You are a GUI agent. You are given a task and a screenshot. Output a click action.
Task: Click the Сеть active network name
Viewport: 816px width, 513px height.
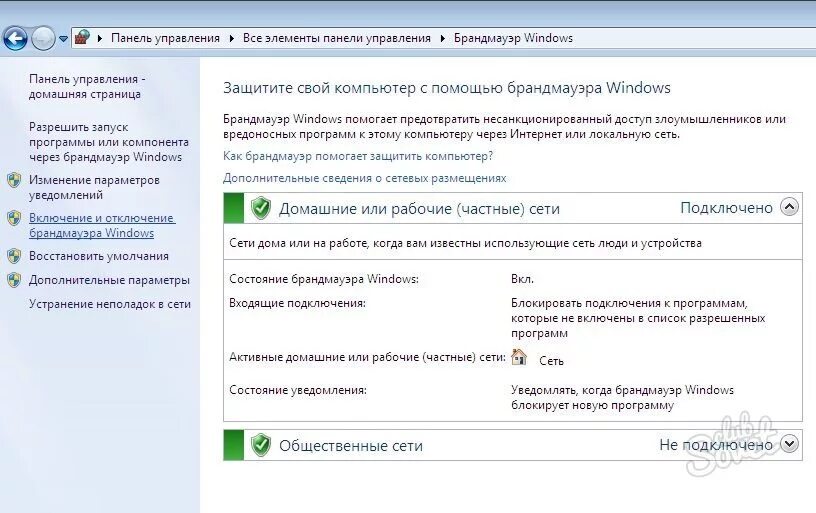552,361
